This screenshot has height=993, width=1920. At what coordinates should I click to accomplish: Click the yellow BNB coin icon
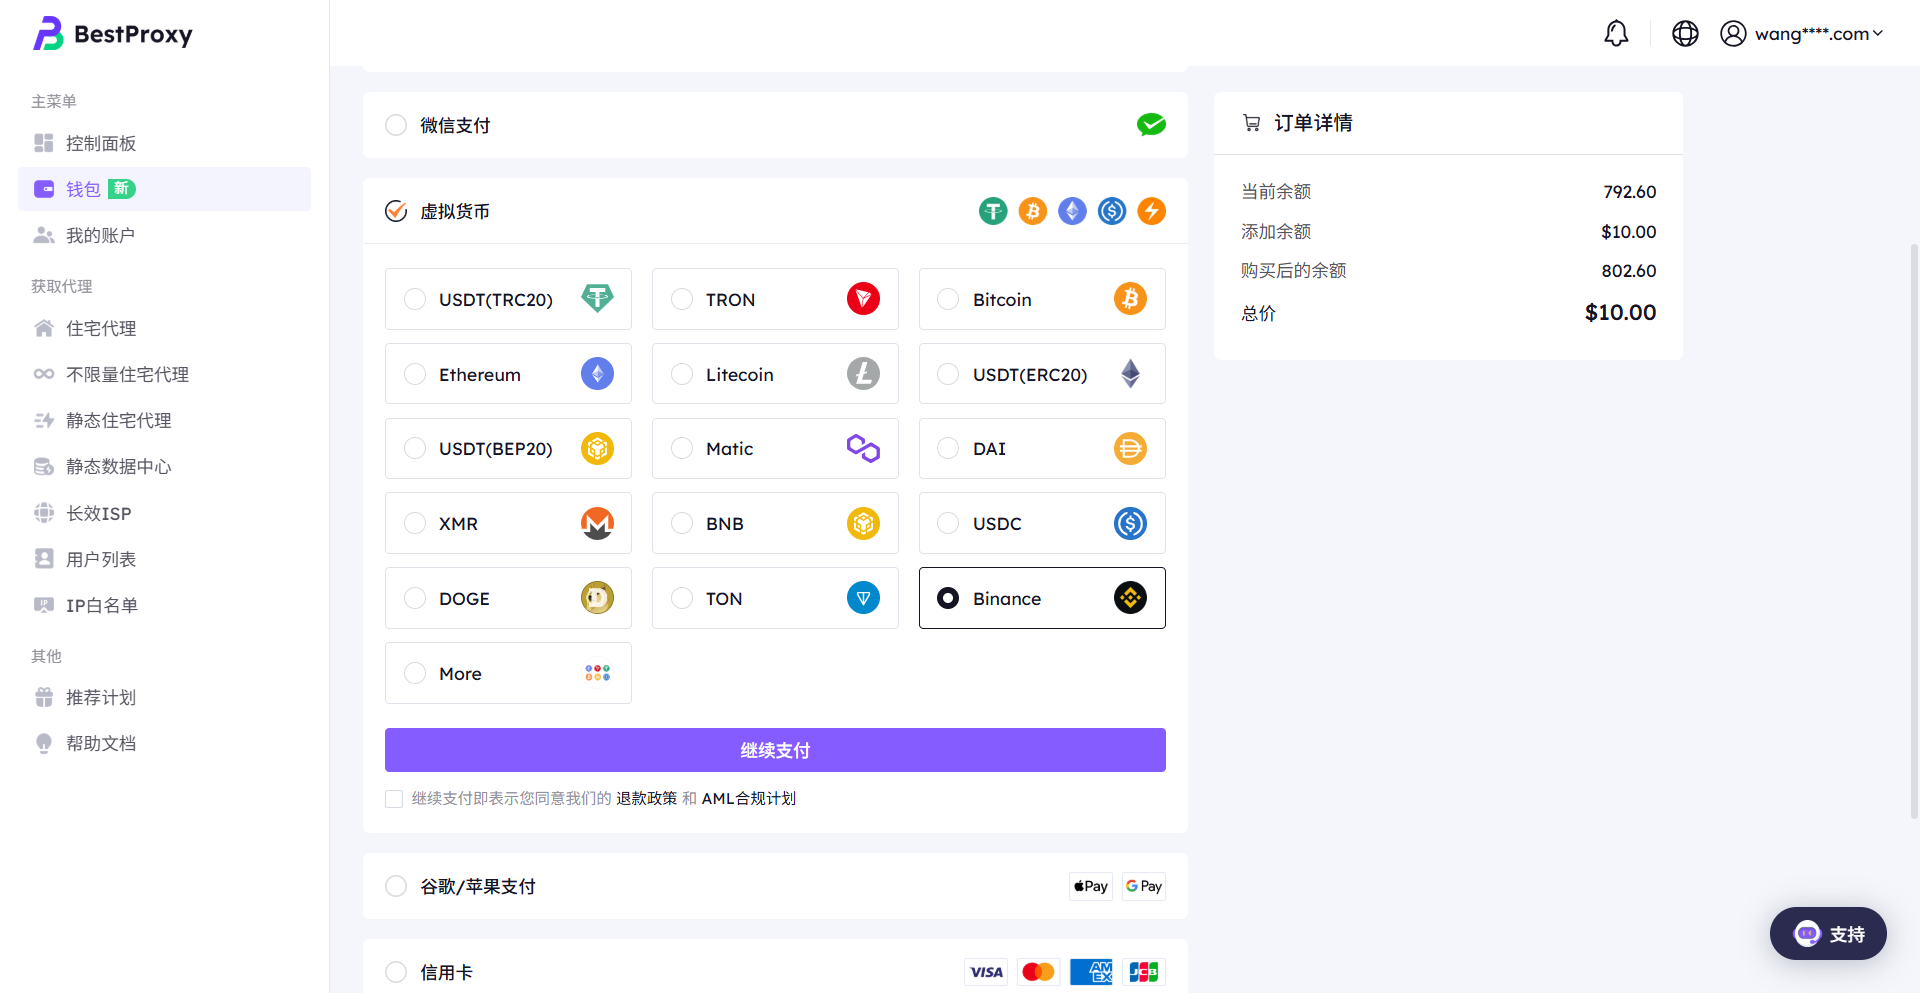click(863, 523)
